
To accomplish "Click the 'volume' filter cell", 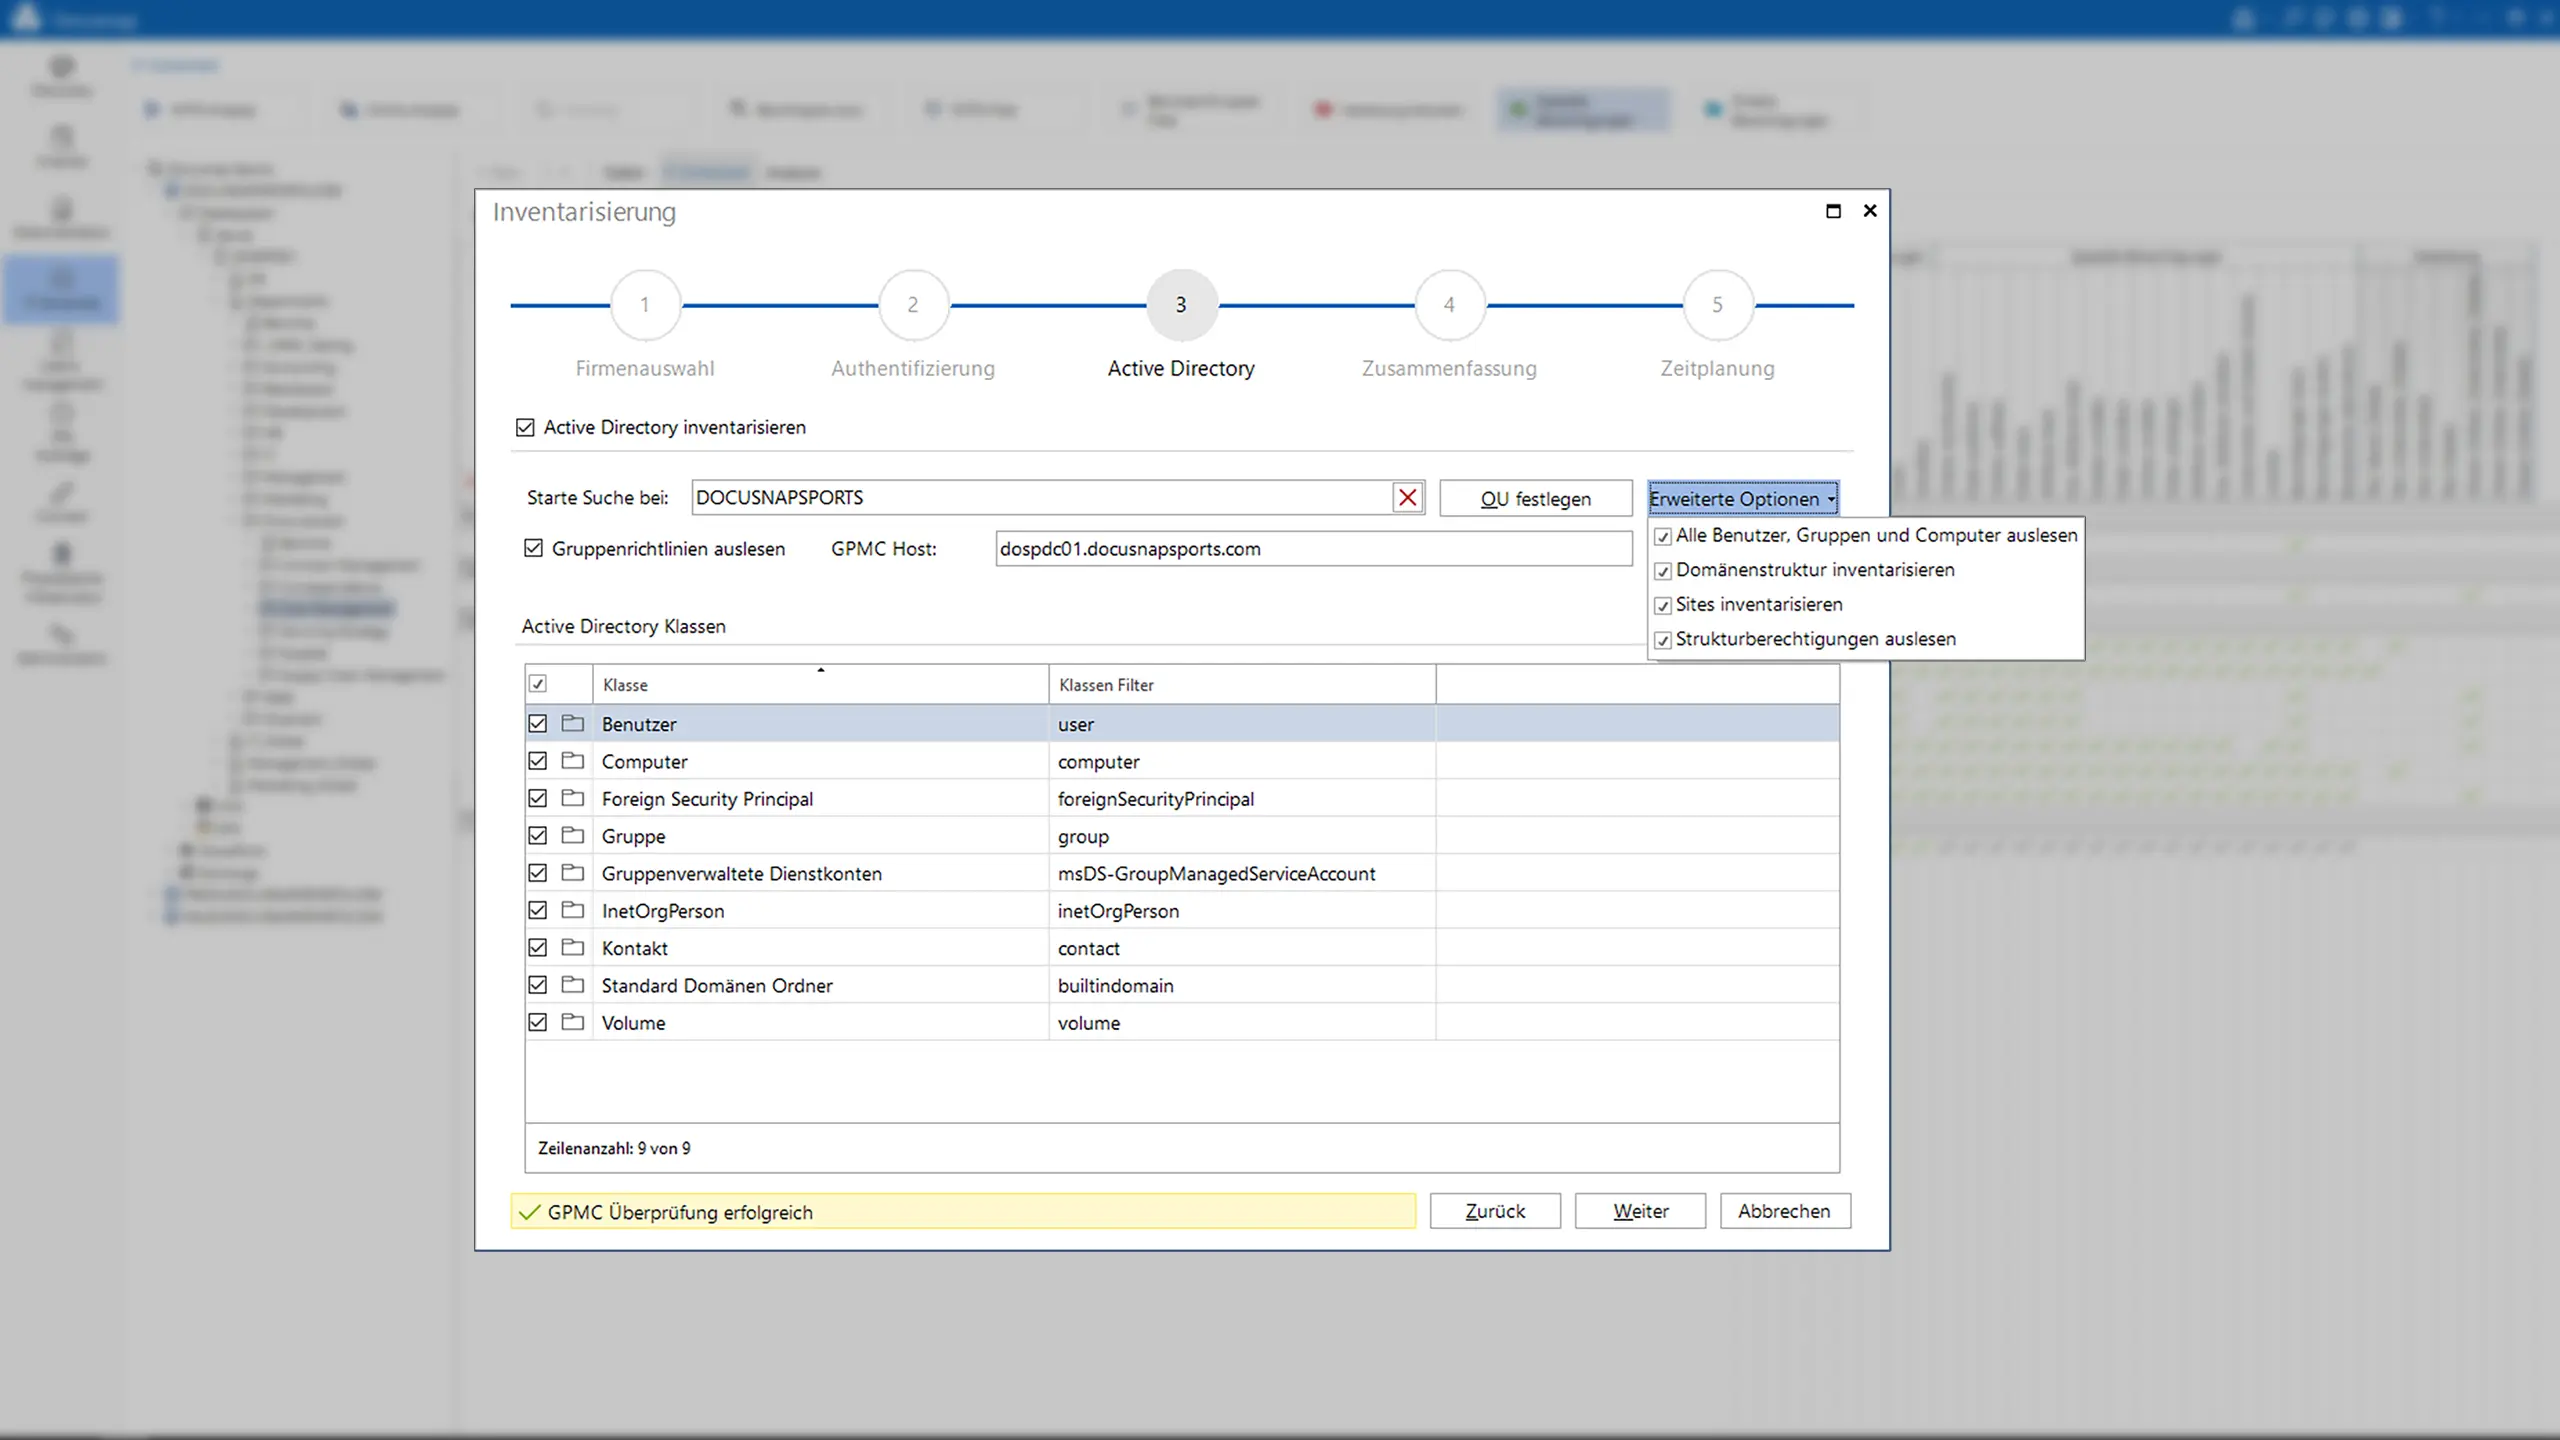I will coord(1242,1022).
